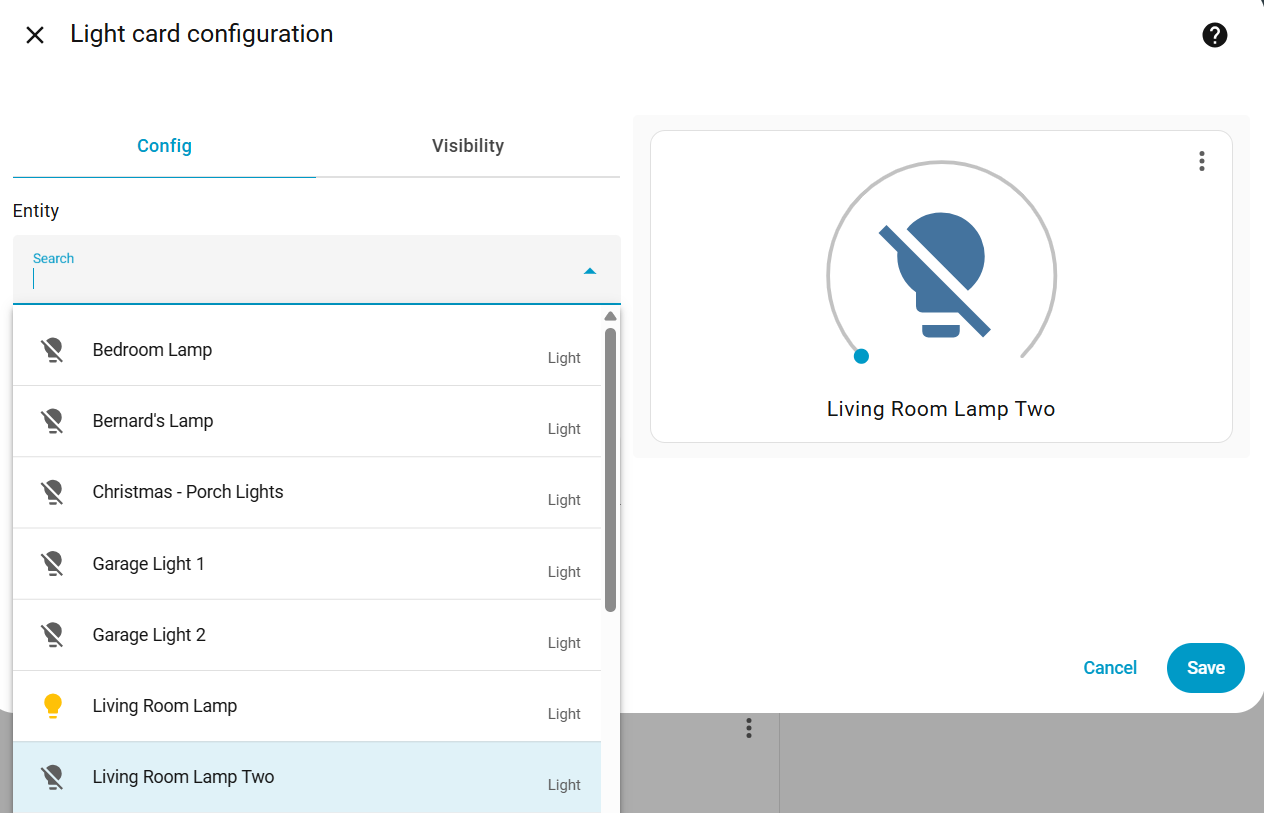This screenshot has height=813, width=1264.
Task: Click the yellow bulb icon next to Living Room Lamp
Action: (52, 705)
